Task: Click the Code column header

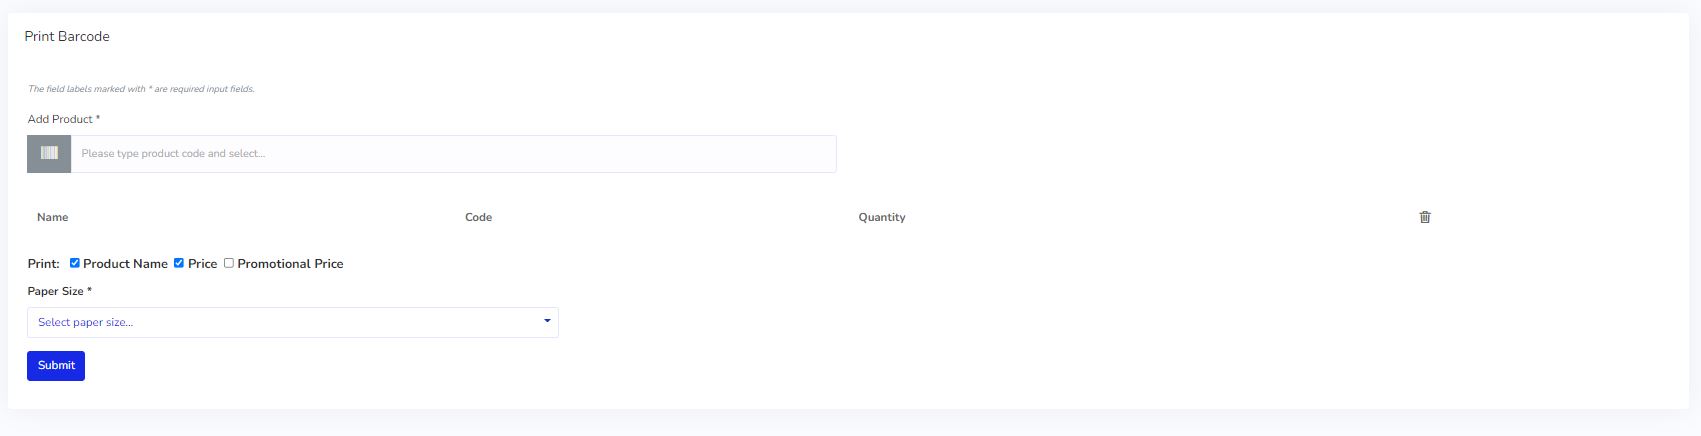Action: tap(478, 217)
